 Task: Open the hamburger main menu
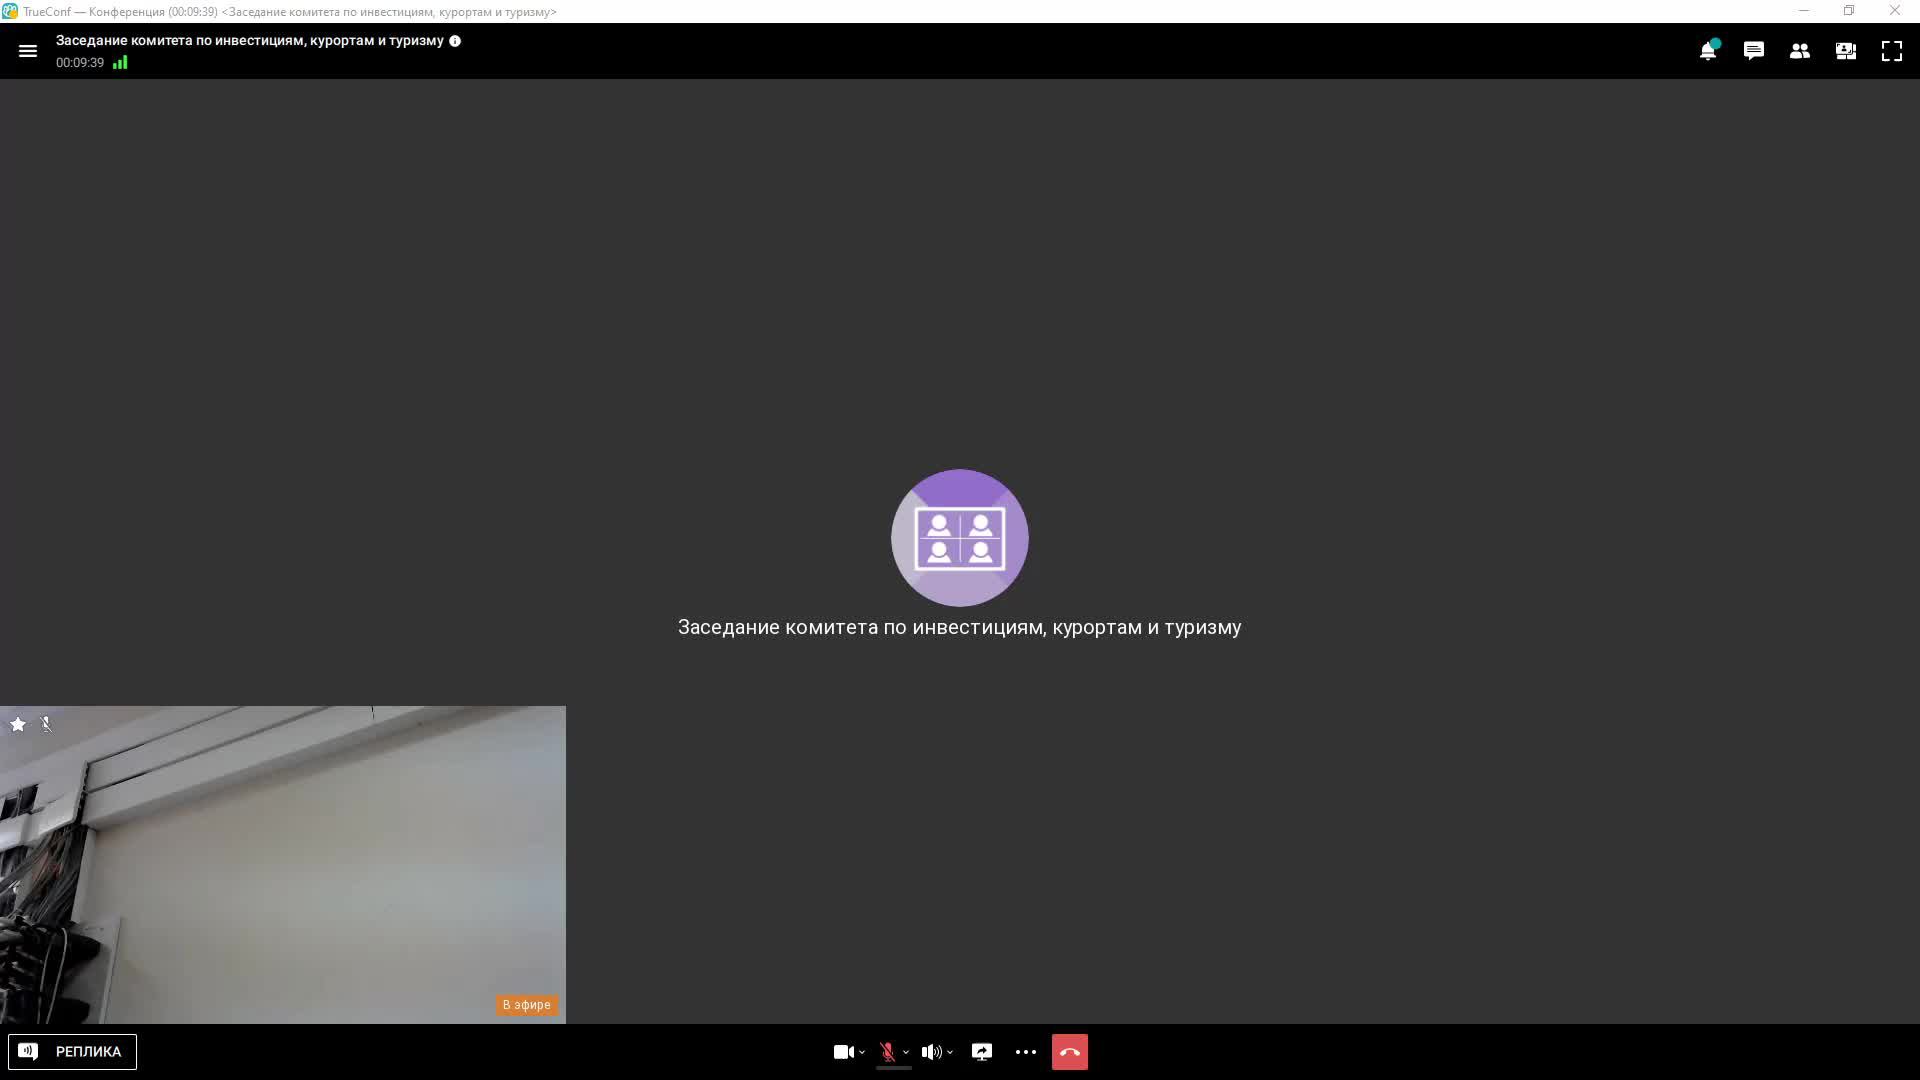[x=28, y=51]
